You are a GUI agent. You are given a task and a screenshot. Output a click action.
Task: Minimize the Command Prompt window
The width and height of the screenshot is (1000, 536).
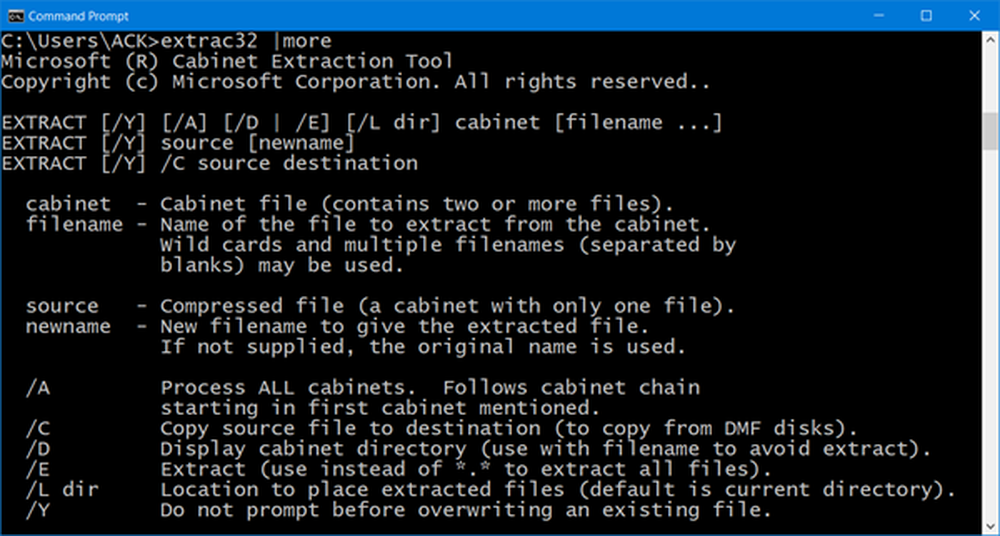click(880, 16)
